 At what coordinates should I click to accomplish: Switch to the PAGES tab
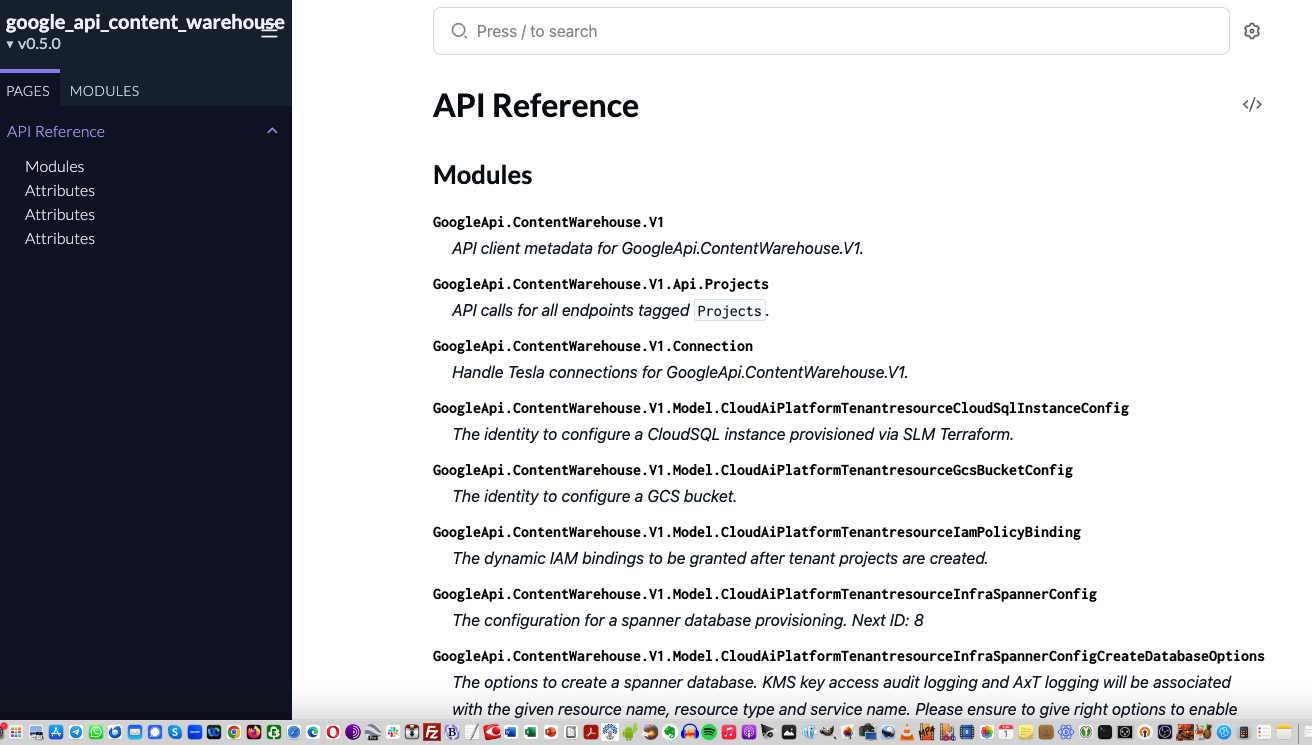click(28, 90)
